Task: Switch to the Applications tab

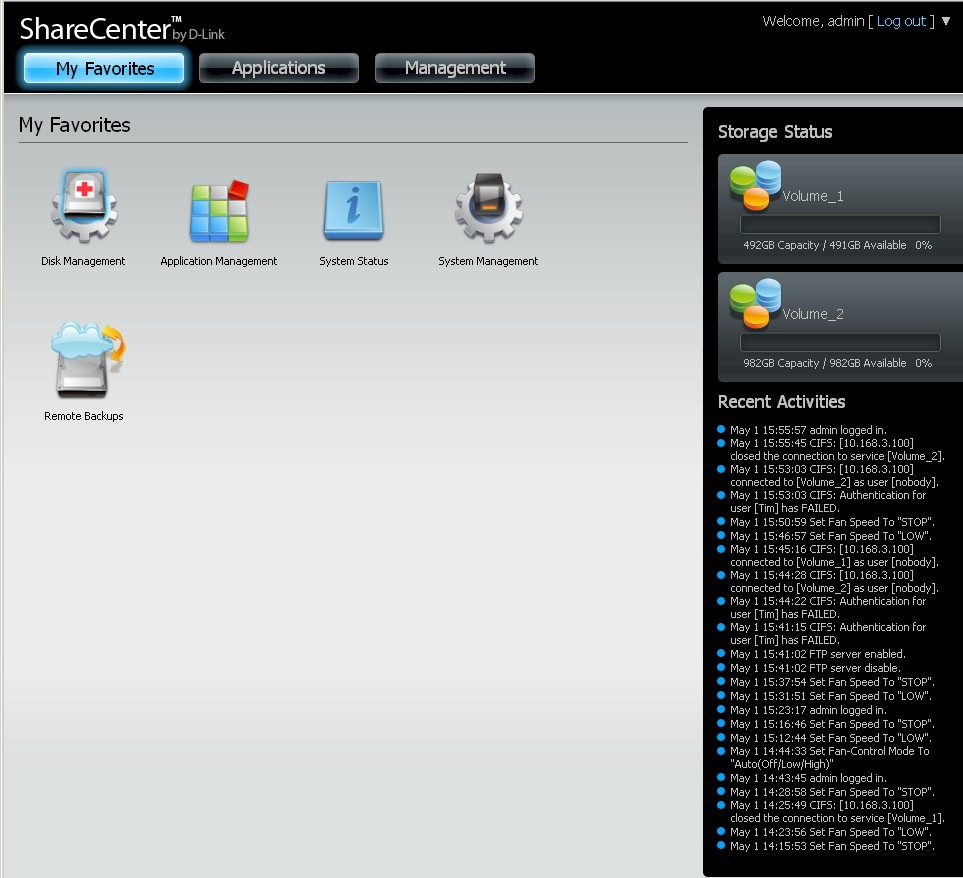Action: point(279,68)
